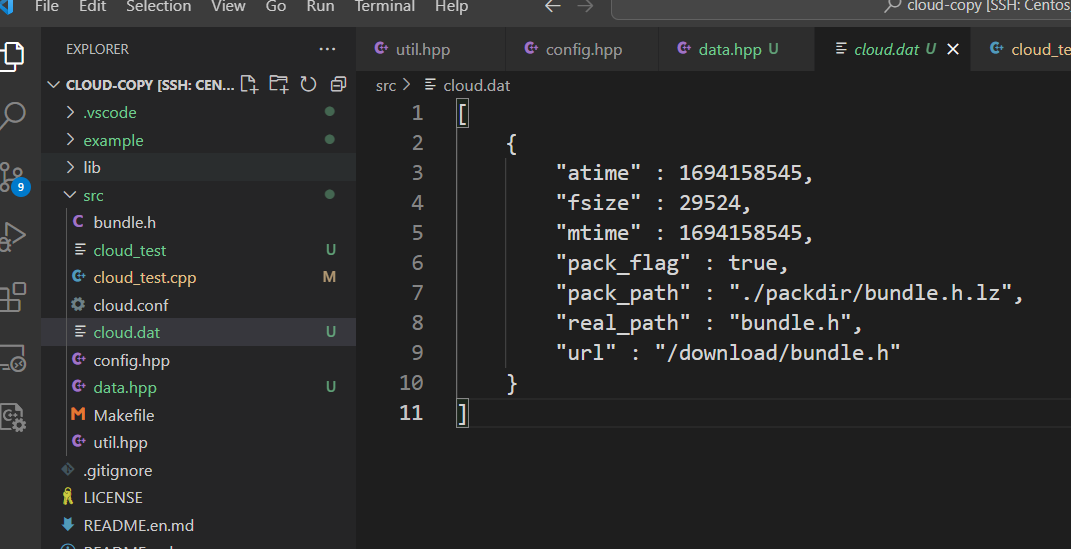1071x549 pixels.
Task: Open the Makefile in explorer
Action: 198,414
